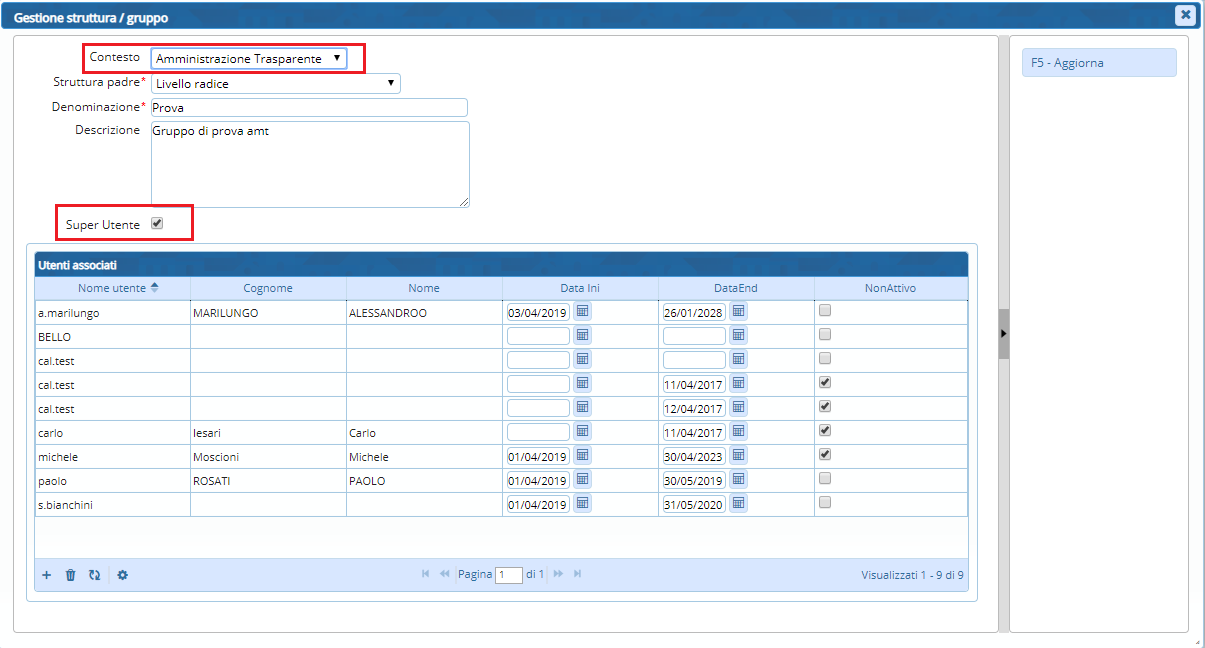Click the refresh icon in grid footer
The image size is (1205, 648).
point(94,575)
